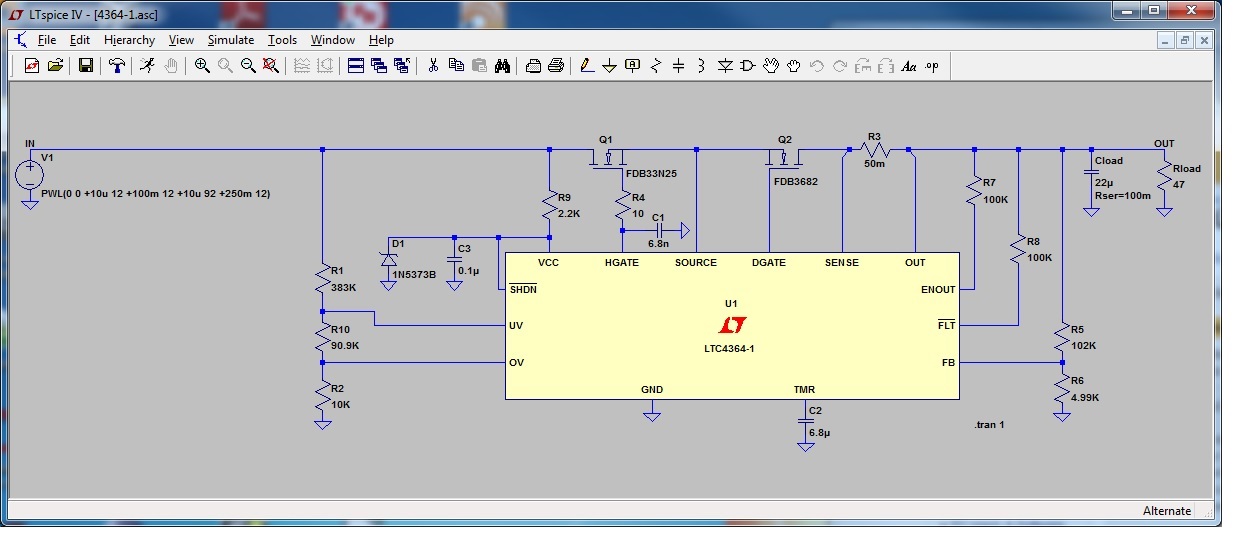Place a ground symbol using toolbar
This screenshot has height=552, width=1256.
(609, 66)
